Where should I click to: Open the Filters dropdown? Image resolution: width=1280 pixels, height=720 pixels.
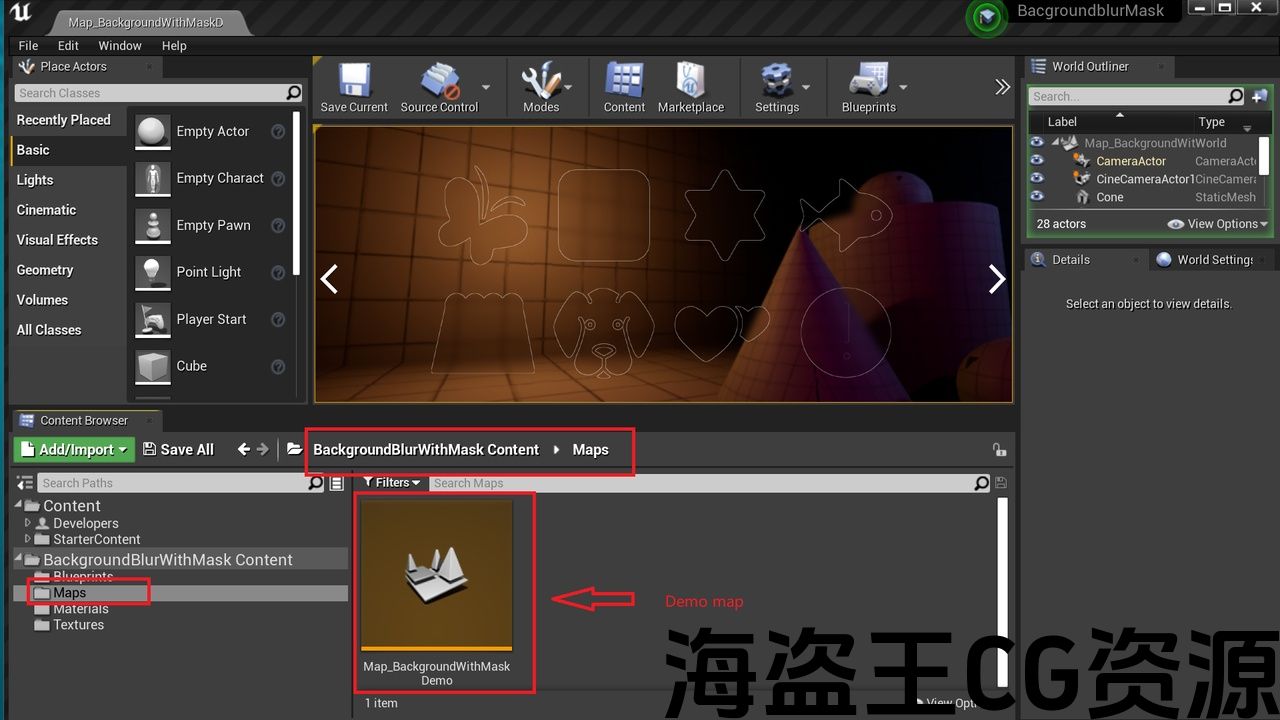click(391, 483)
